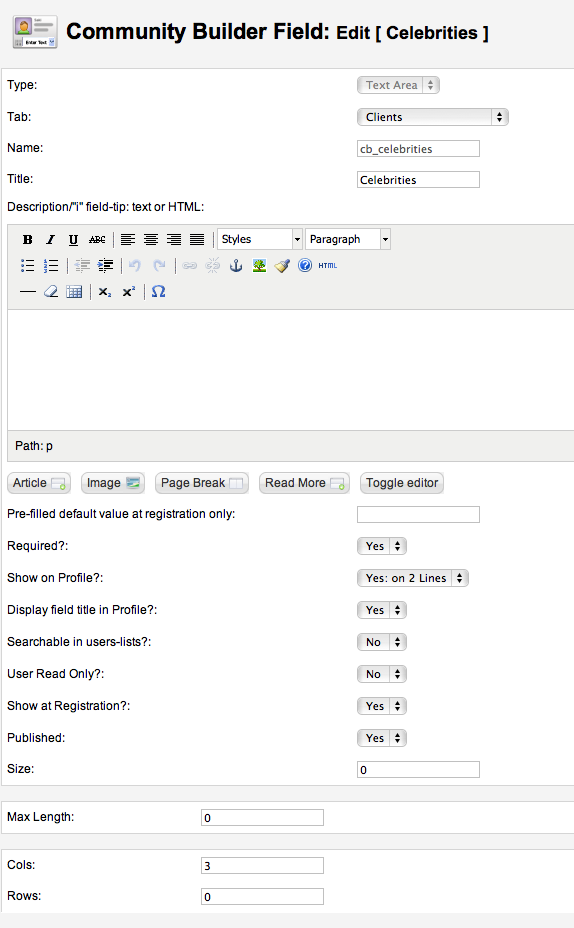Open the insert image tree icon
Image resolution: width=574 pixels, height=928 pixels.
coord(259,266)
